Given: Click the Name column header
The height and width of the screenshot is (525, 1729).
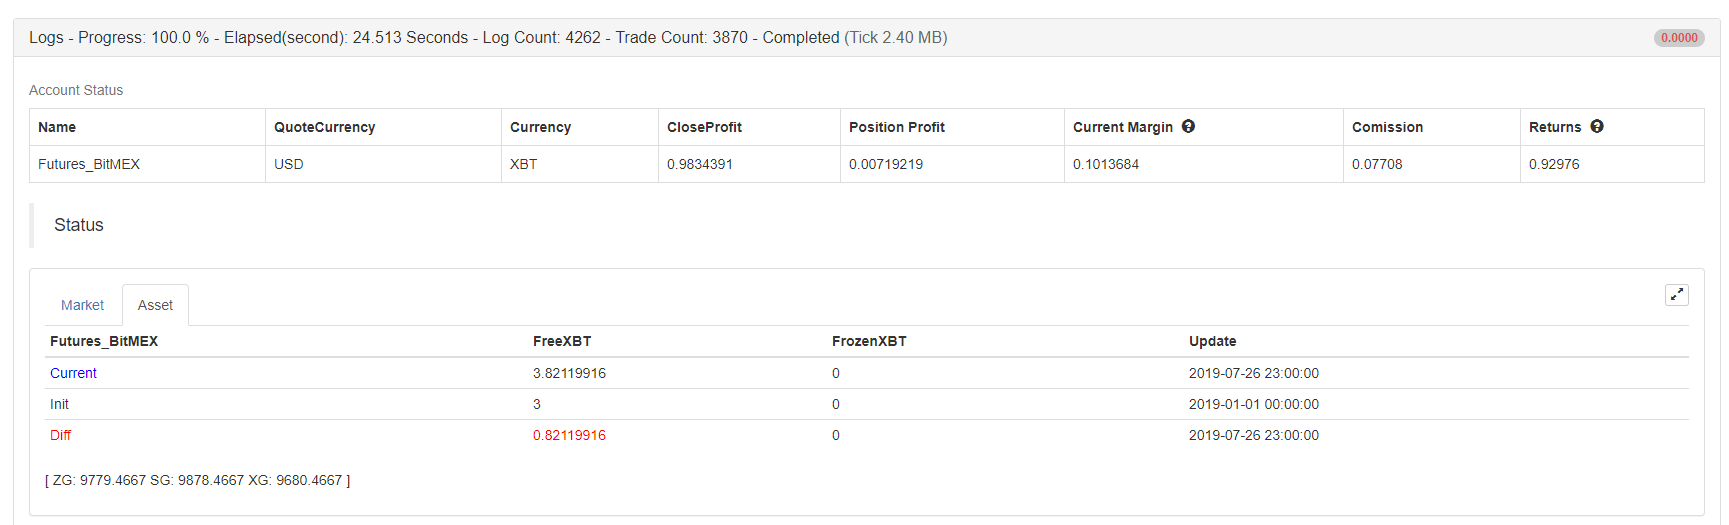Looking at the screenshot, I should (57, 127).
